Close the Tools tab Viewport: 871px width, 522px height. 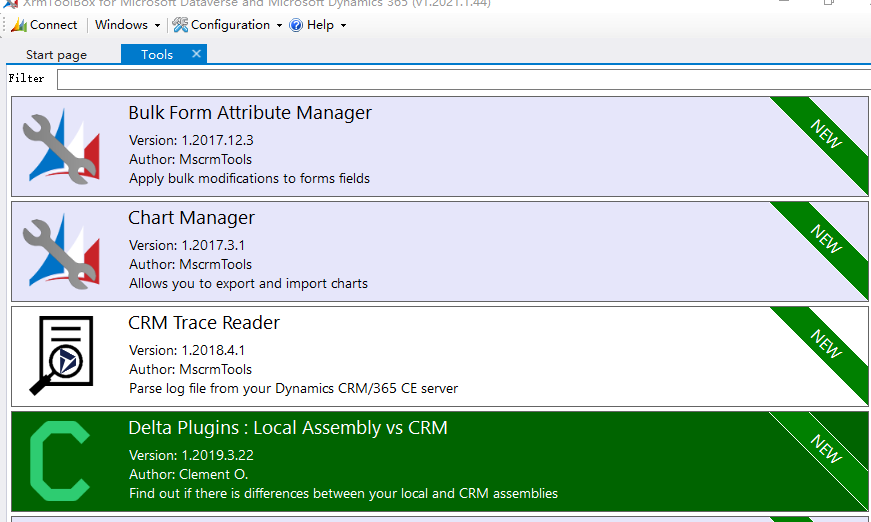(196, 54)
